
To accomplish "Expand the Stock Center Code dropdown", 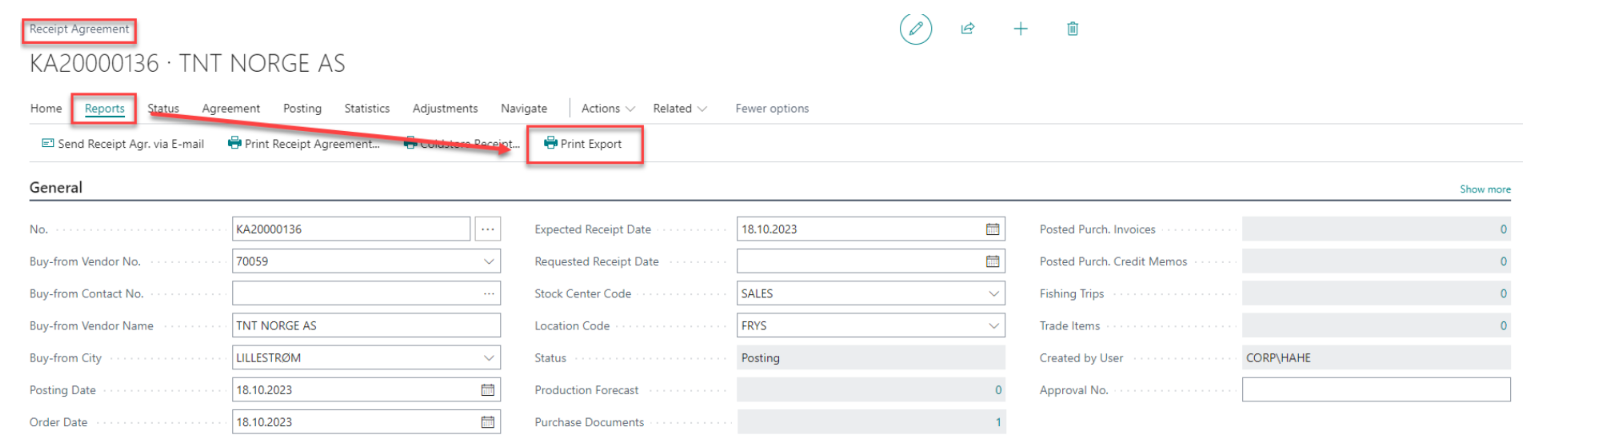I will 993,294.
